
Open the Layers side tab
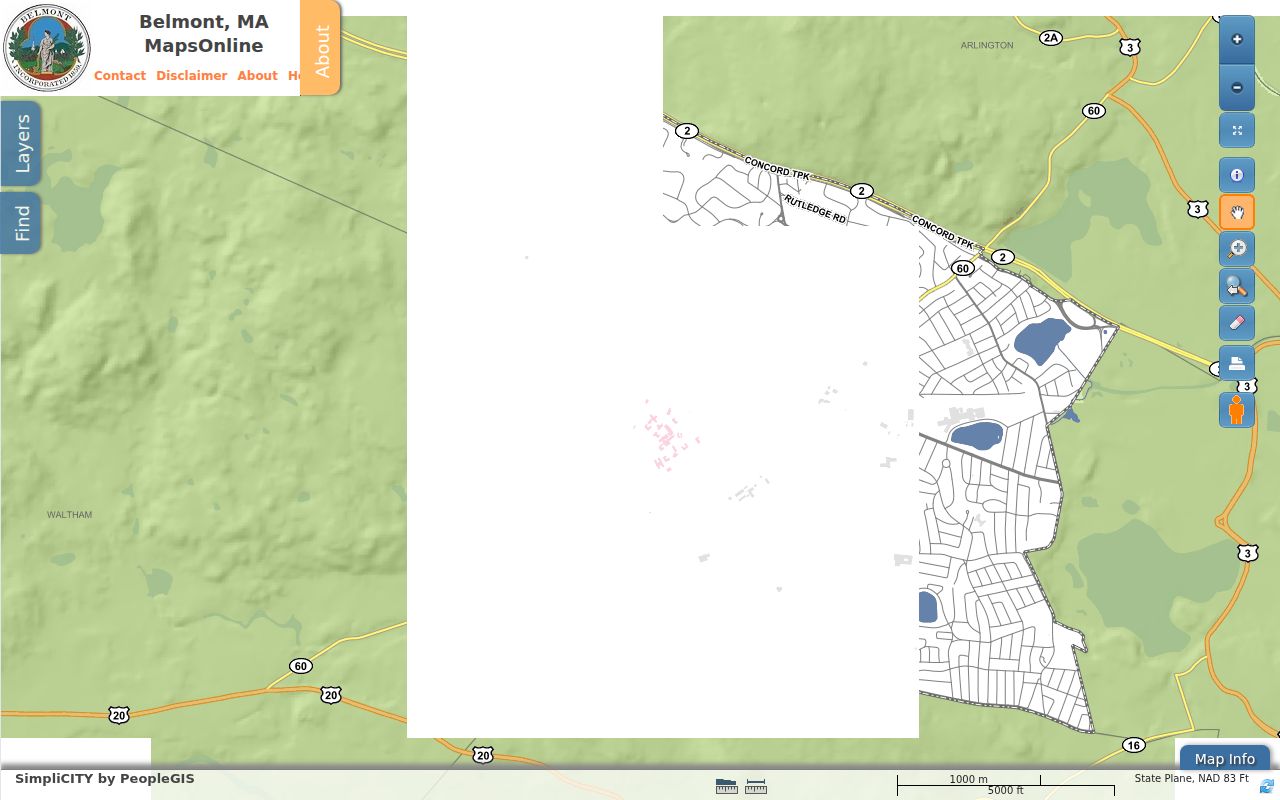click(x=21, y=143)
